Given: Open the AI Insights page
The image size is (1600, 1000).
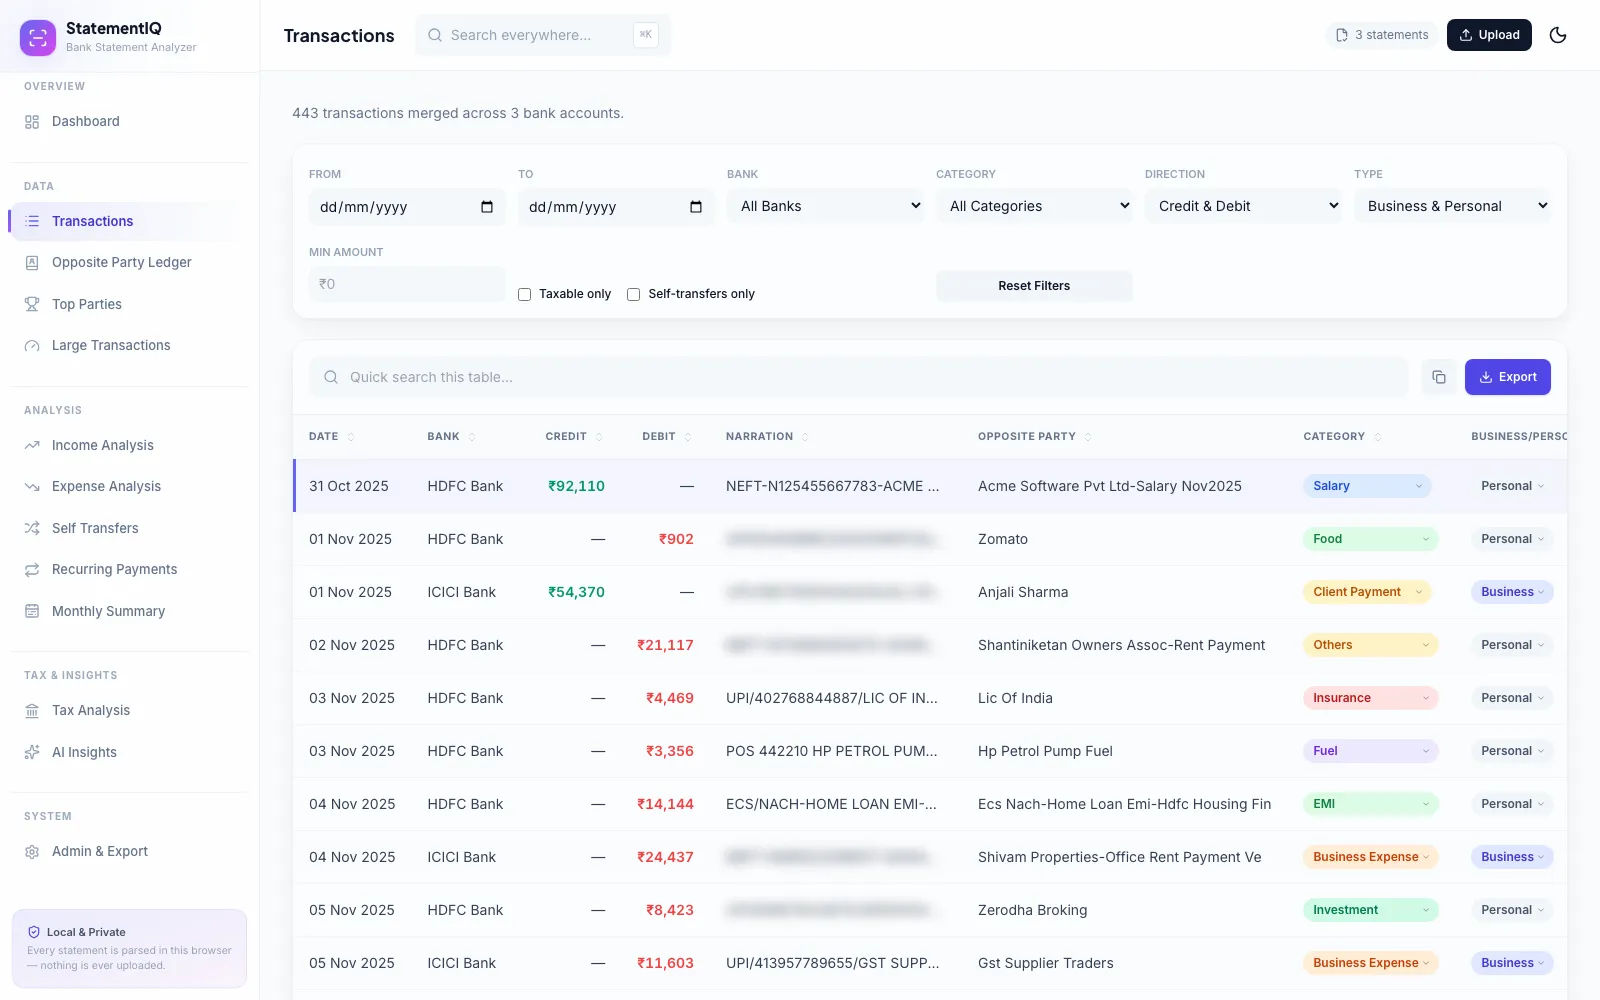Looking at the screenshot, I should point(128,752).
